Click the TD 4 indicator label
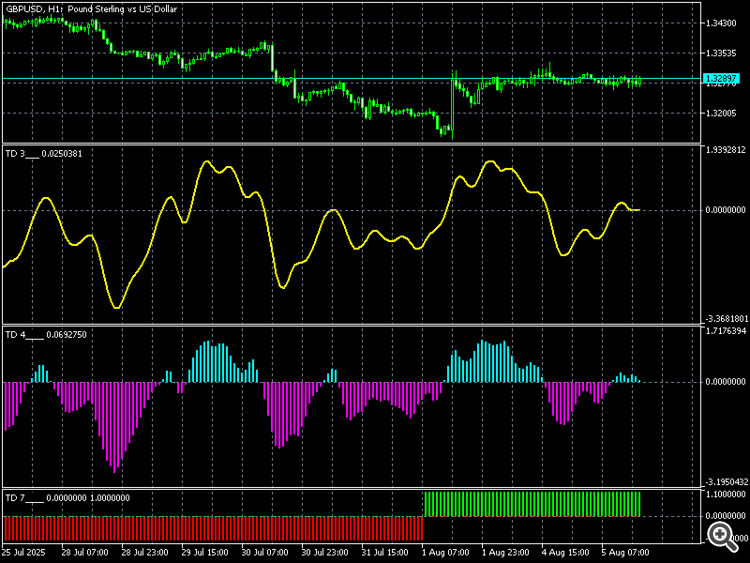Image resolution: width=750 pixels, height=563 pixels. tap(24, 335)
